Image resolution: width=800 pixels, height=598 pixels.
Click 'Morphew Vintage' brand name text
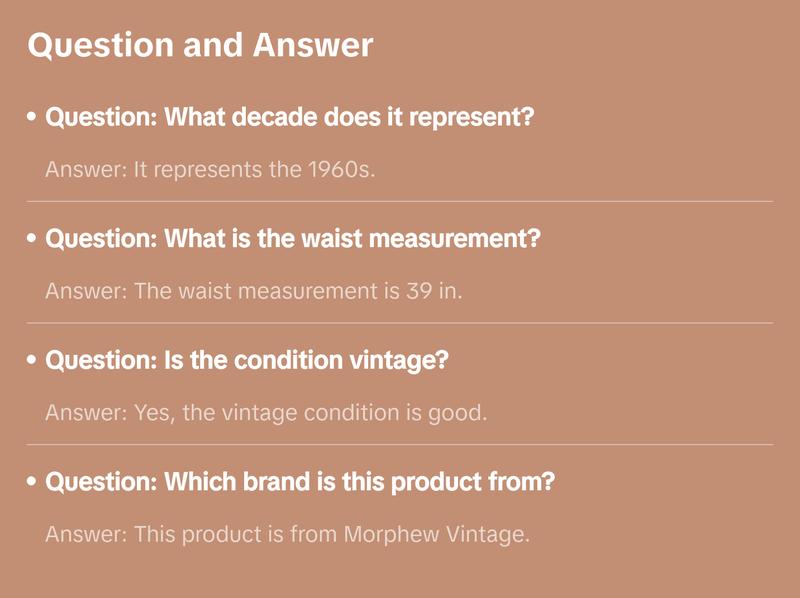[435, 535]
